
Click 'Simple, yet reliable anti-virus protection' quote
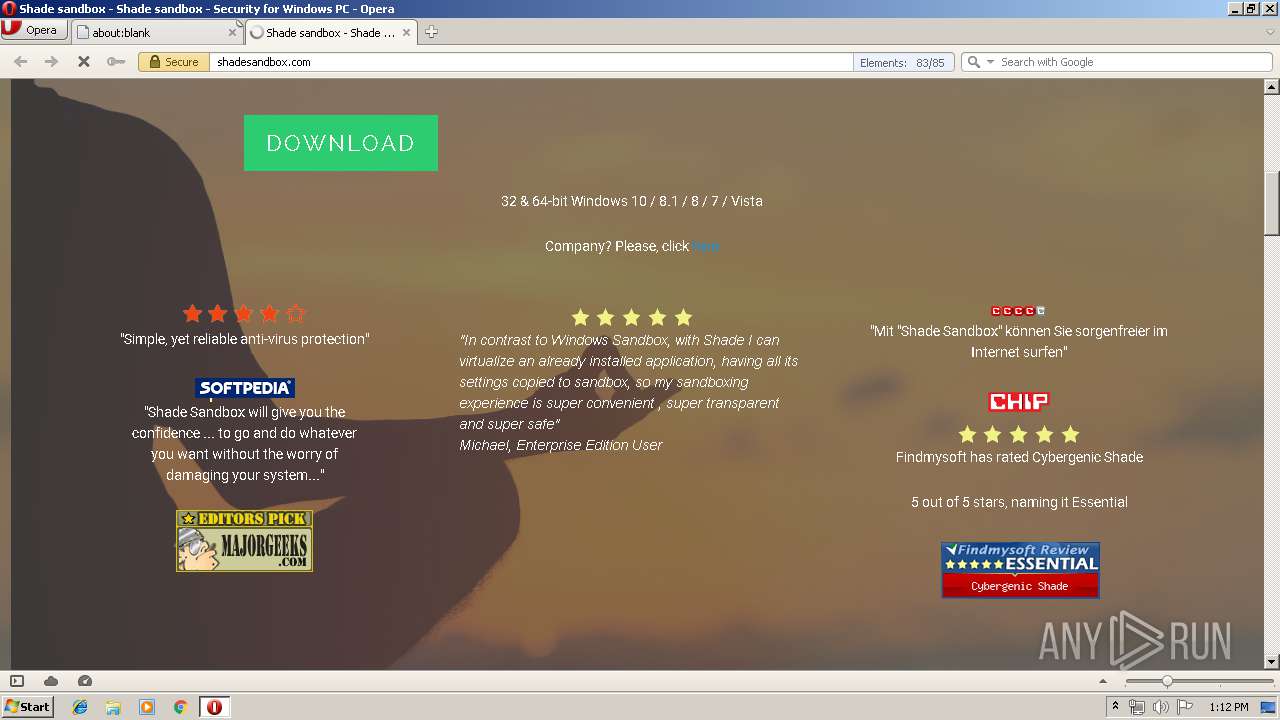click(x=245, y=339)
